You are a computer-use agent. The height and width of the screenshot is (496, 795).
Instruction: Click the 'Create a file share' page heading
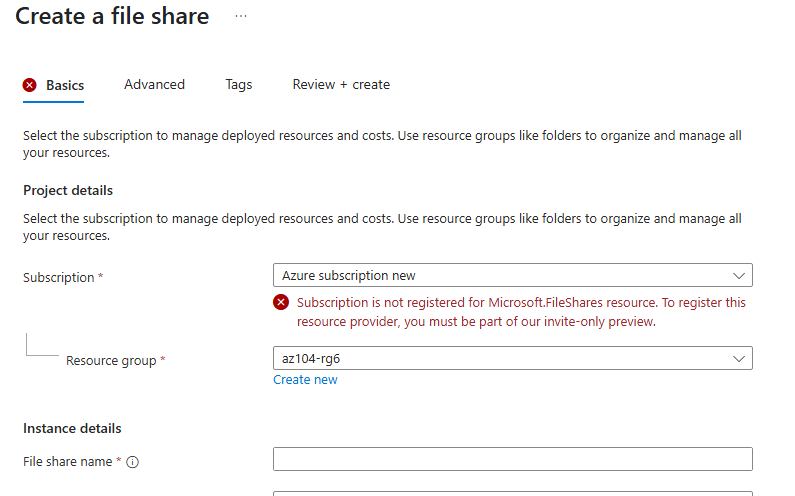112,17
